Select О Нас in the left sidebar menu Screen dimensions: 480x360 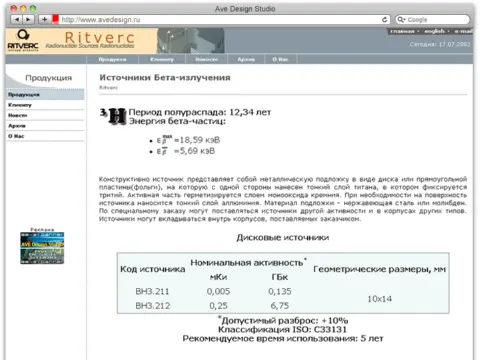coord(45,136)
